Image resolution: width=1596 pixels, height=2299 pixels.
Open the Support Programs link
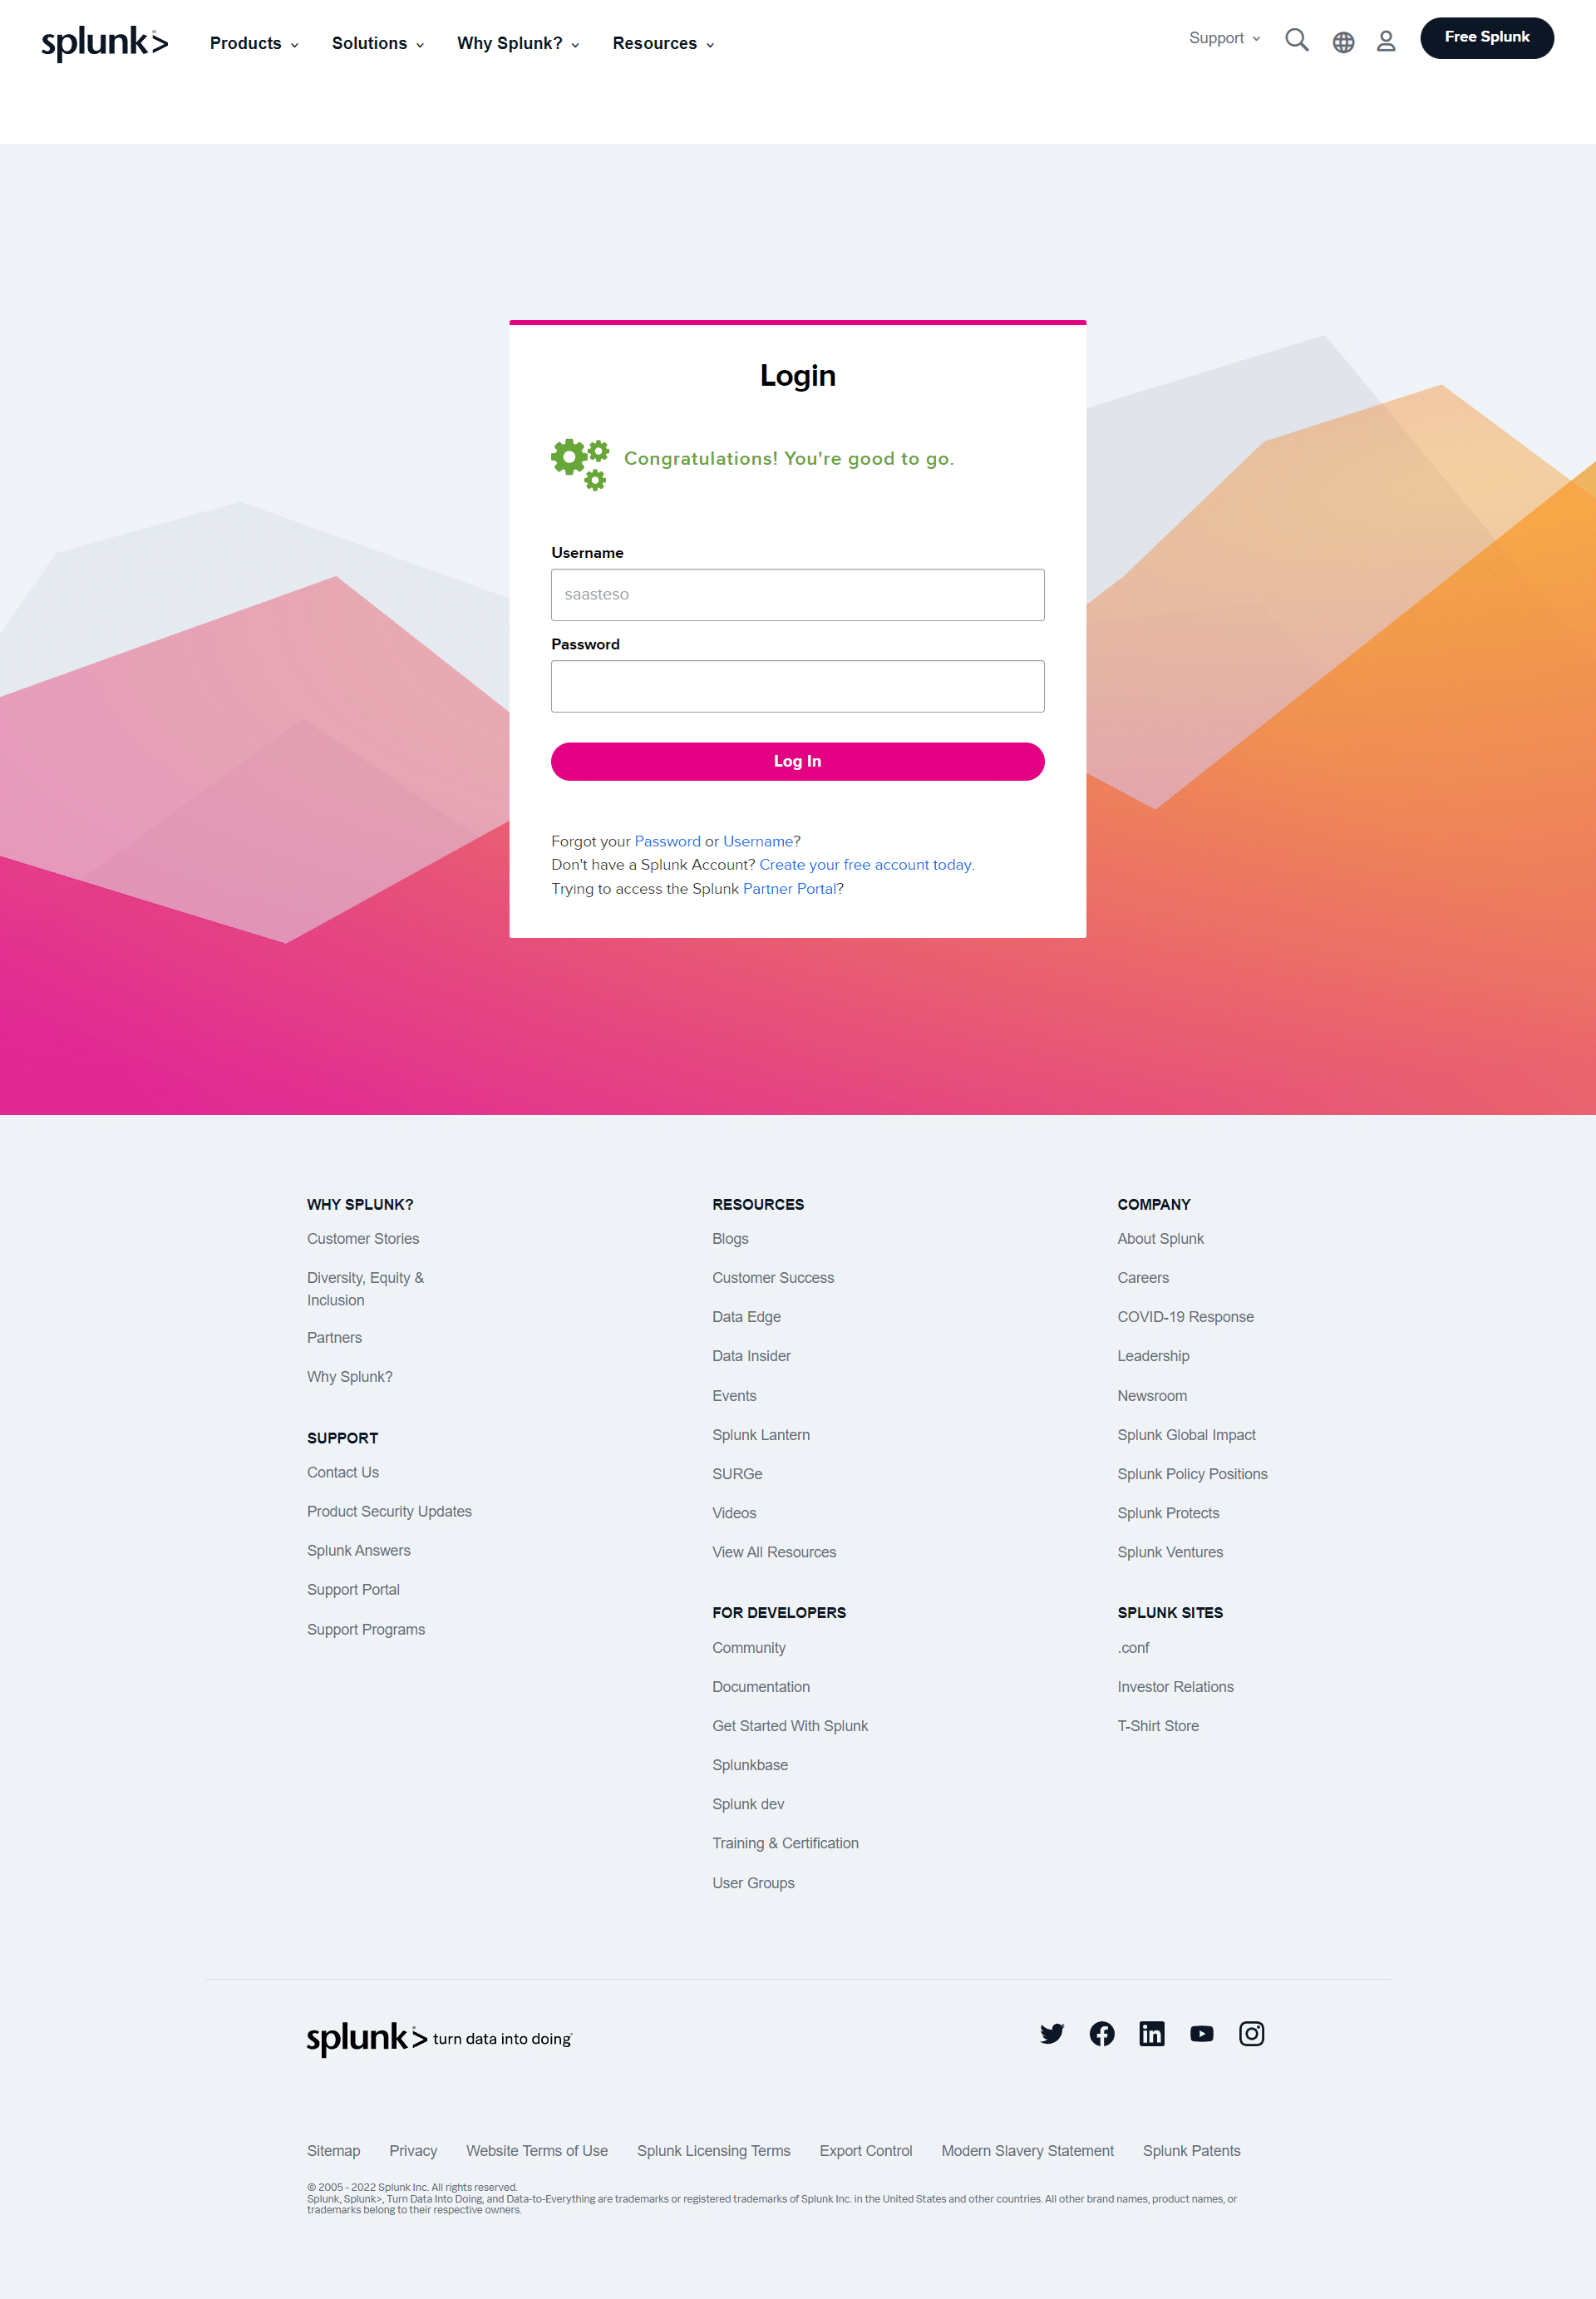click(366, 1629)
